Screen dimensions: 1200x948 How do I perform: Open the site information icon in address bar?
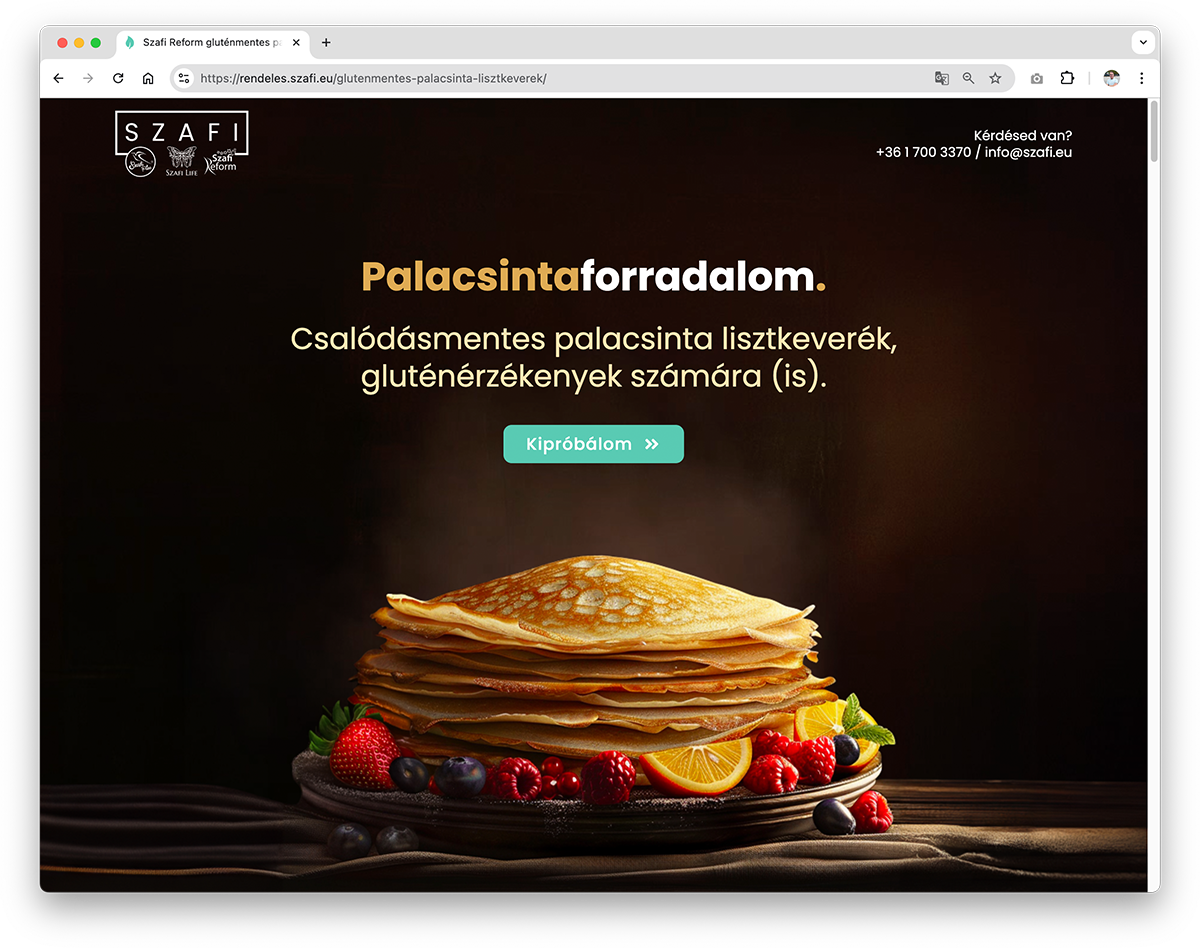coord(183,78)
